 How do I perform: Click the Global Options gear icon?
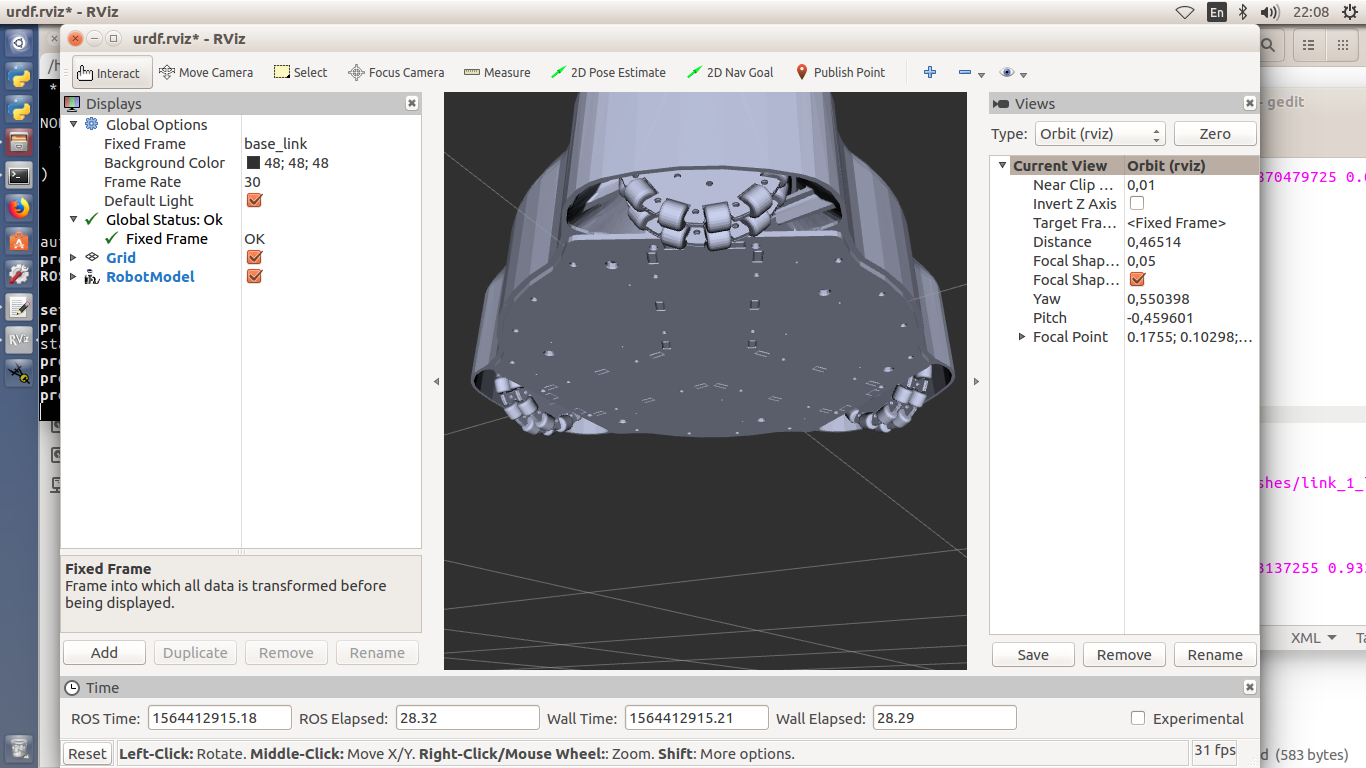coord(92,124)
